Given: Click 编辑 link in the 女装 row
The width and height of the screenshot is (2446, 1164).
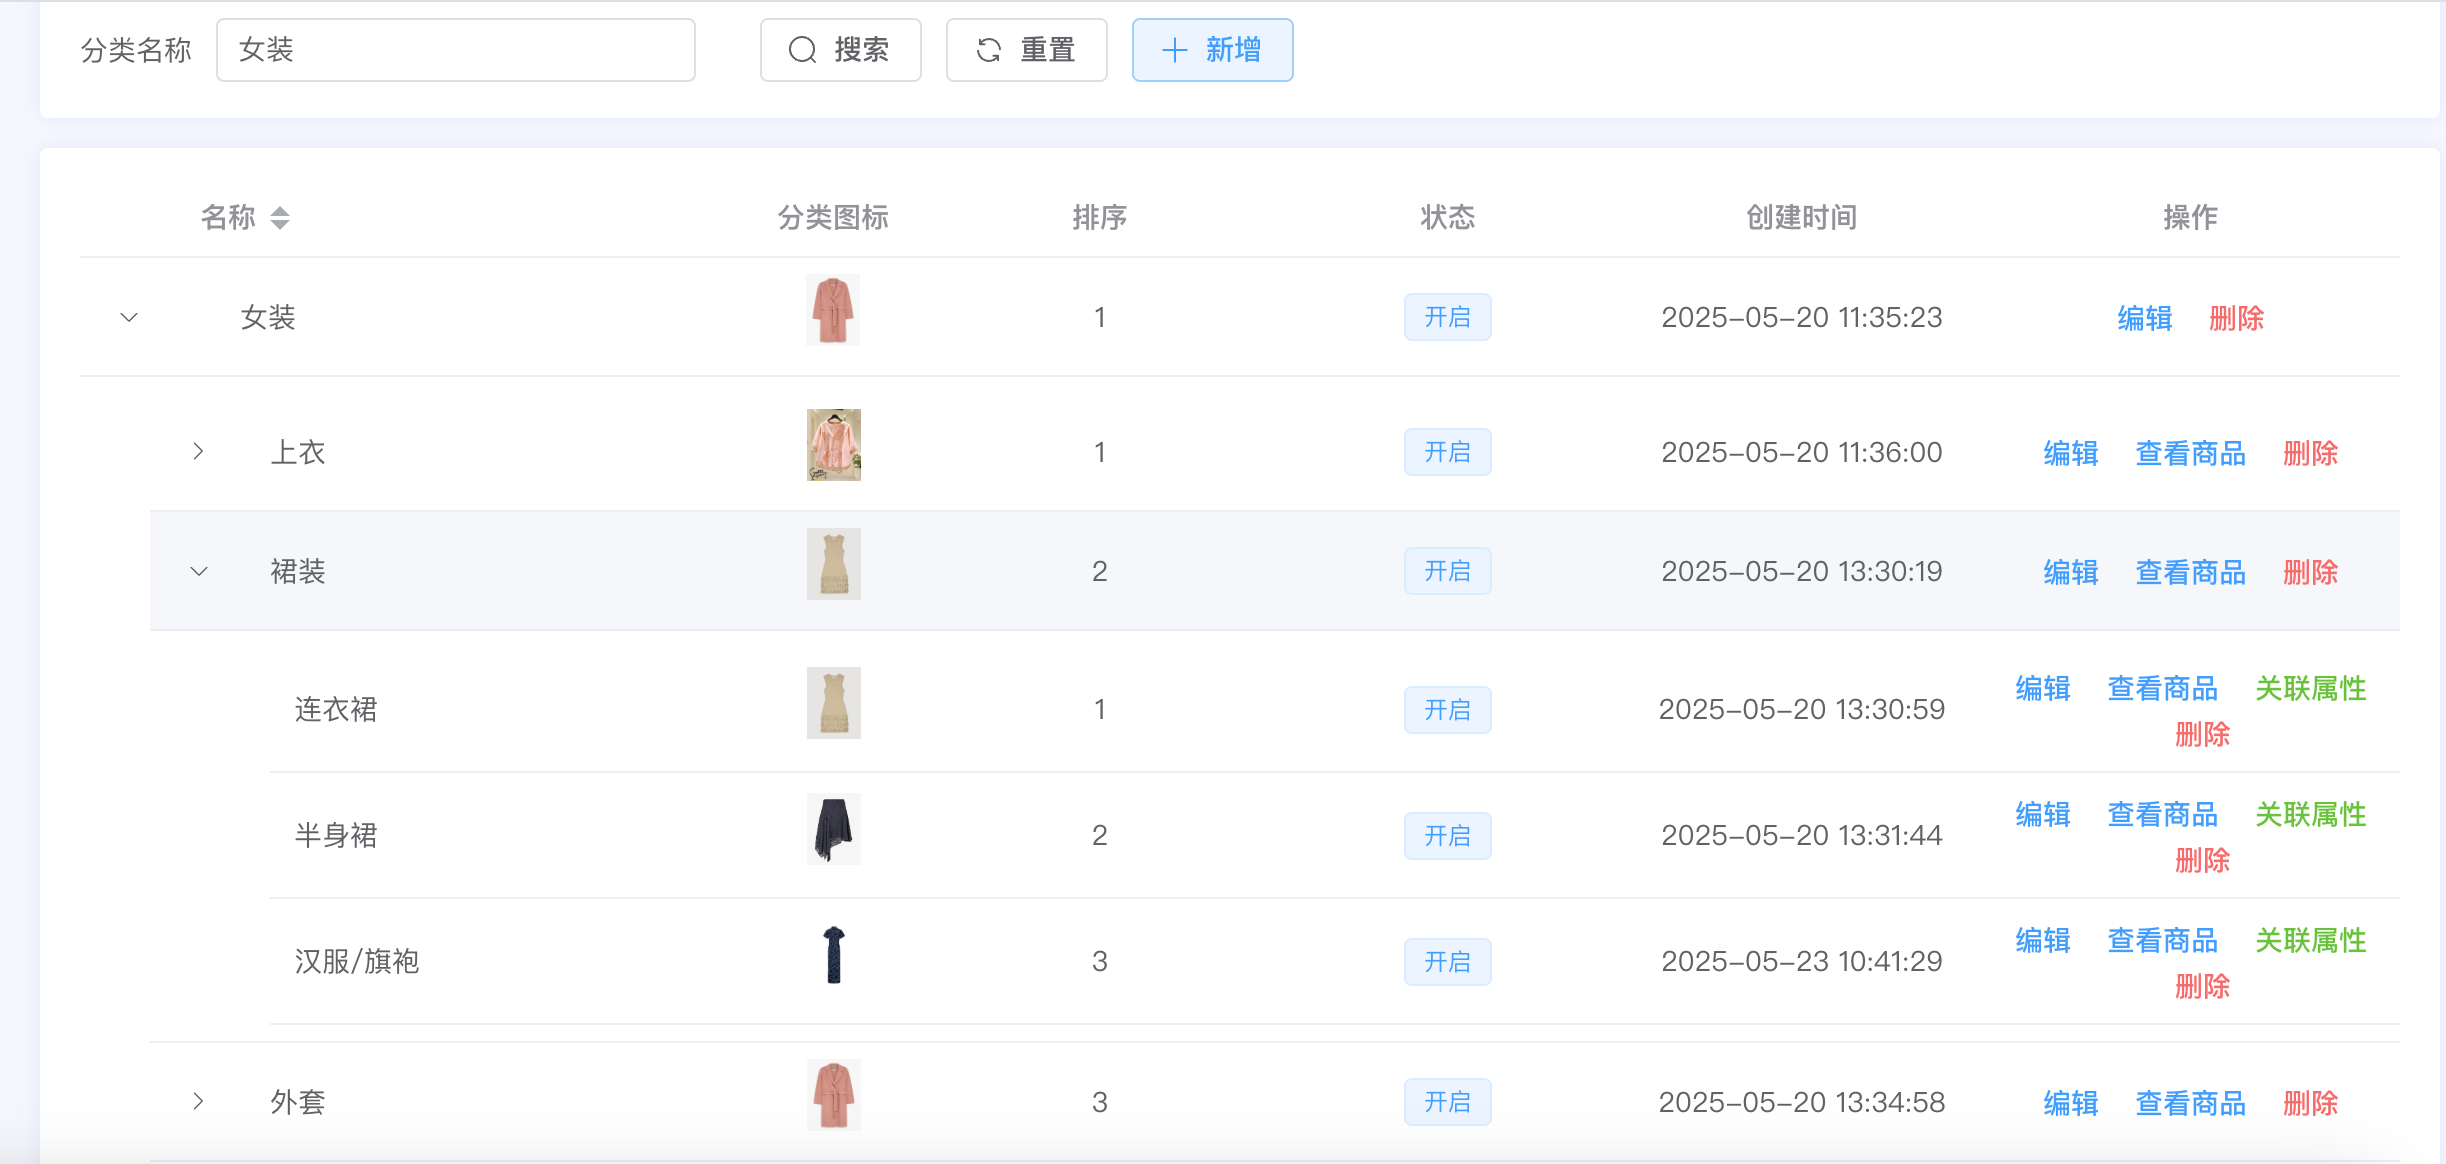Looking at the screenshot, I should [x=2144, y=319].
